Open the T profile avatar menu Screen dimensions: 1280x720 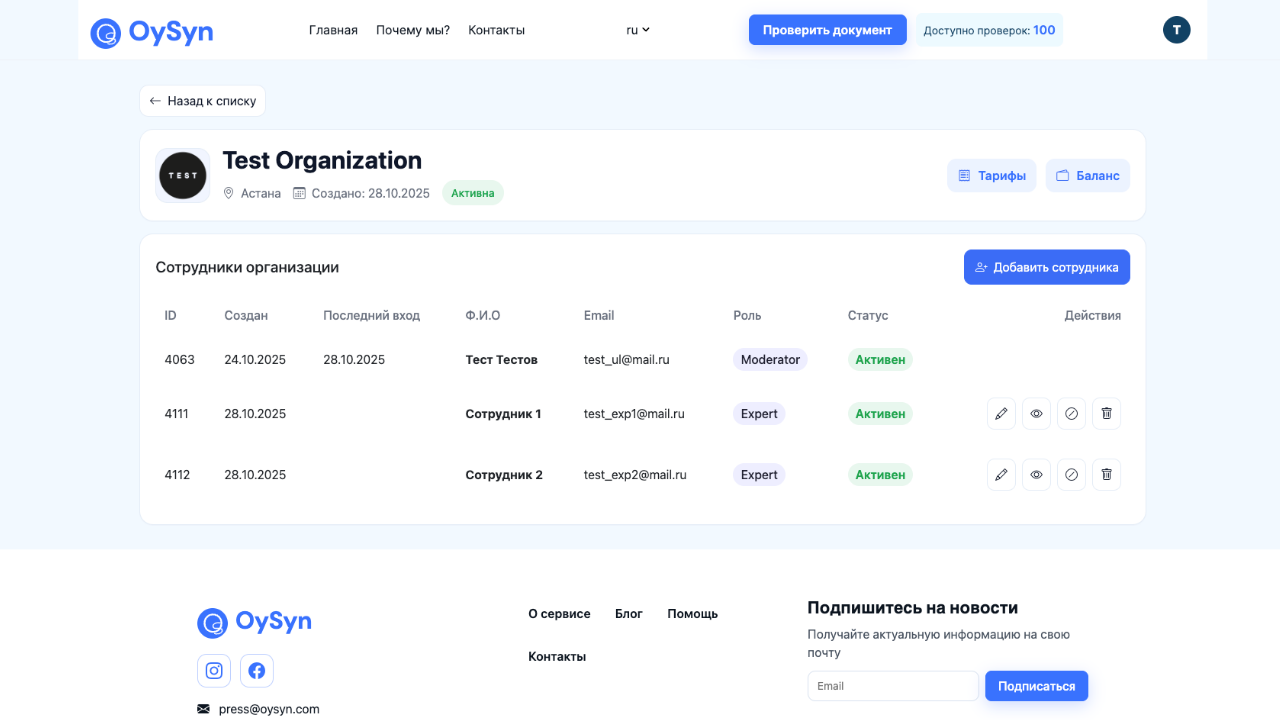(x=1176, y=29)
